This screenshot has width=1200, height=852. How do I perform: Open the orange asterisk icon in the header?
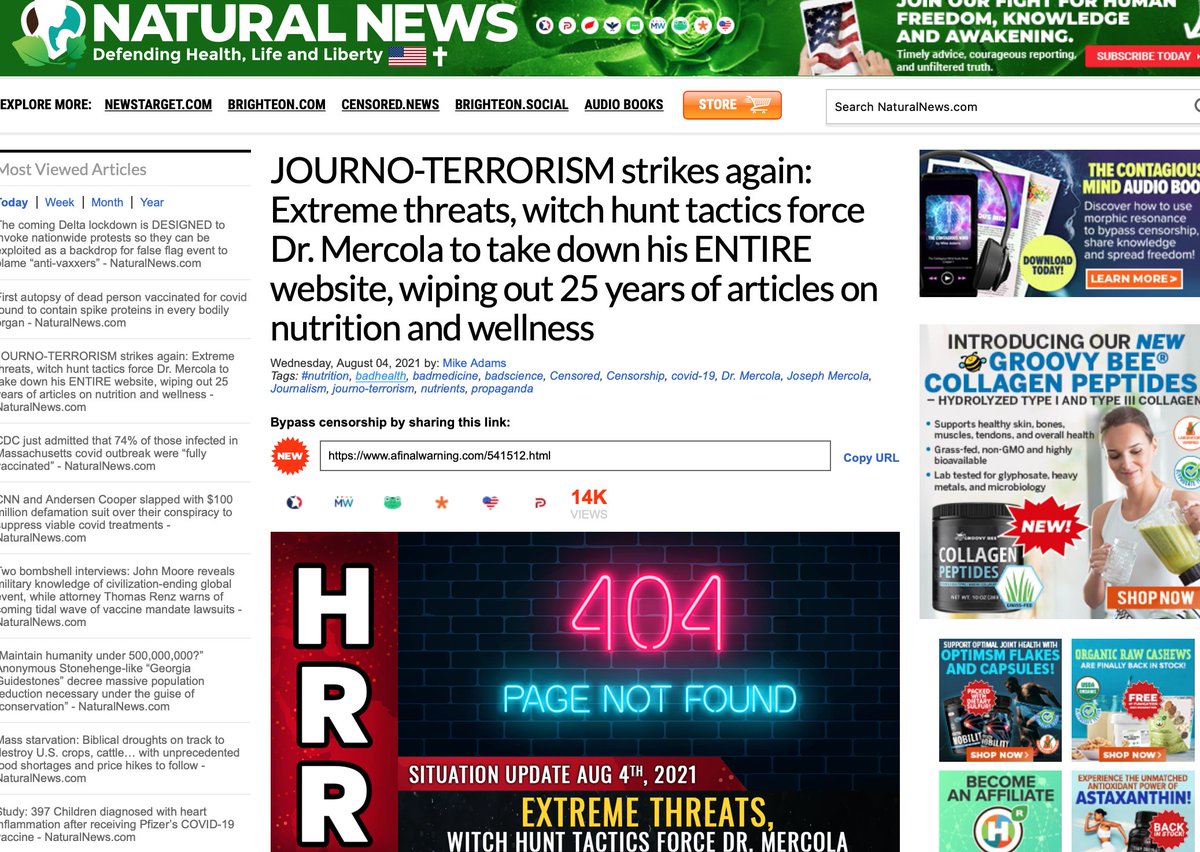pyautogui.click(x=702, y=25)
